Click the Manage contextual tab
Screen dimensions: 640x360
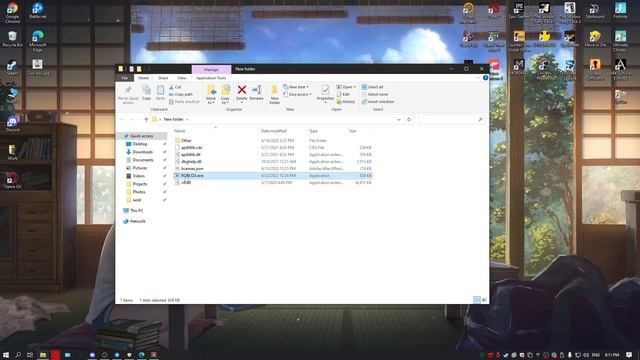[211, 69]
